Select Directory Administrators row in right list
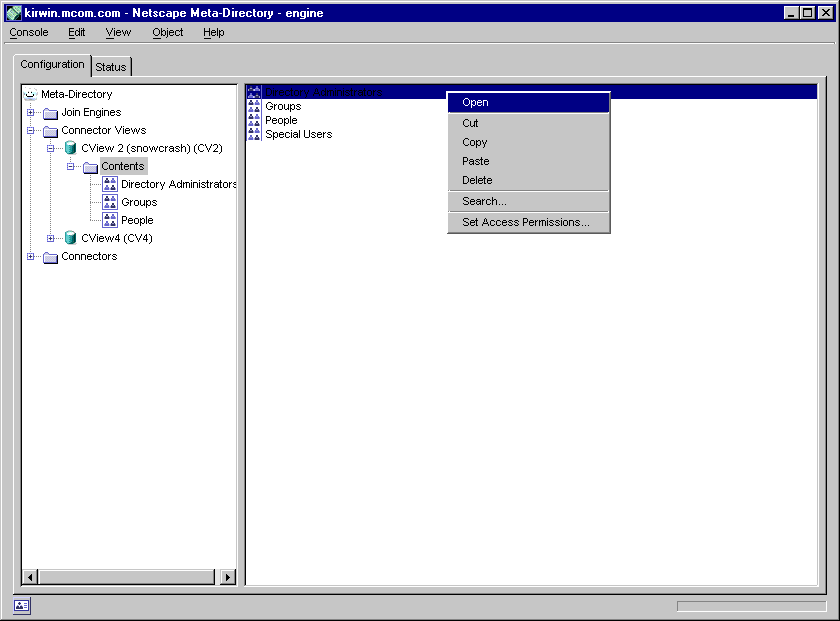The image size is (840, 621). [x=531, y=92]
